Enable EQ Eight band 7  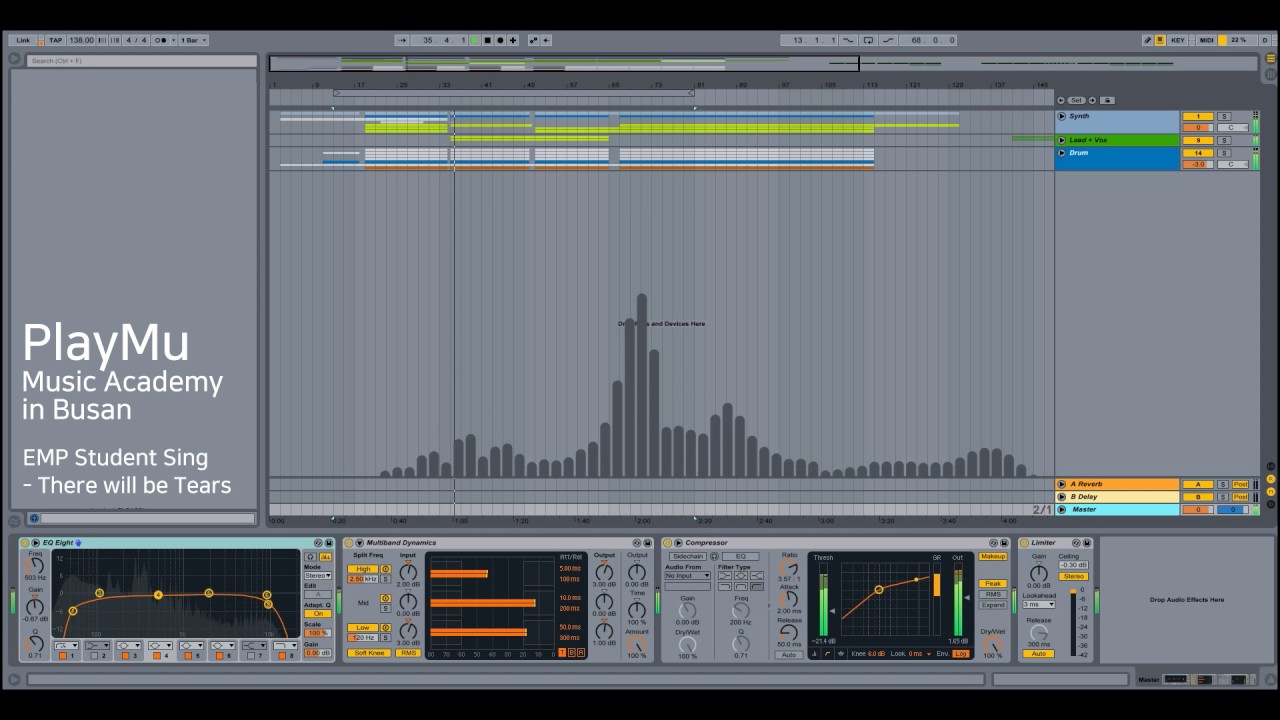251,656
